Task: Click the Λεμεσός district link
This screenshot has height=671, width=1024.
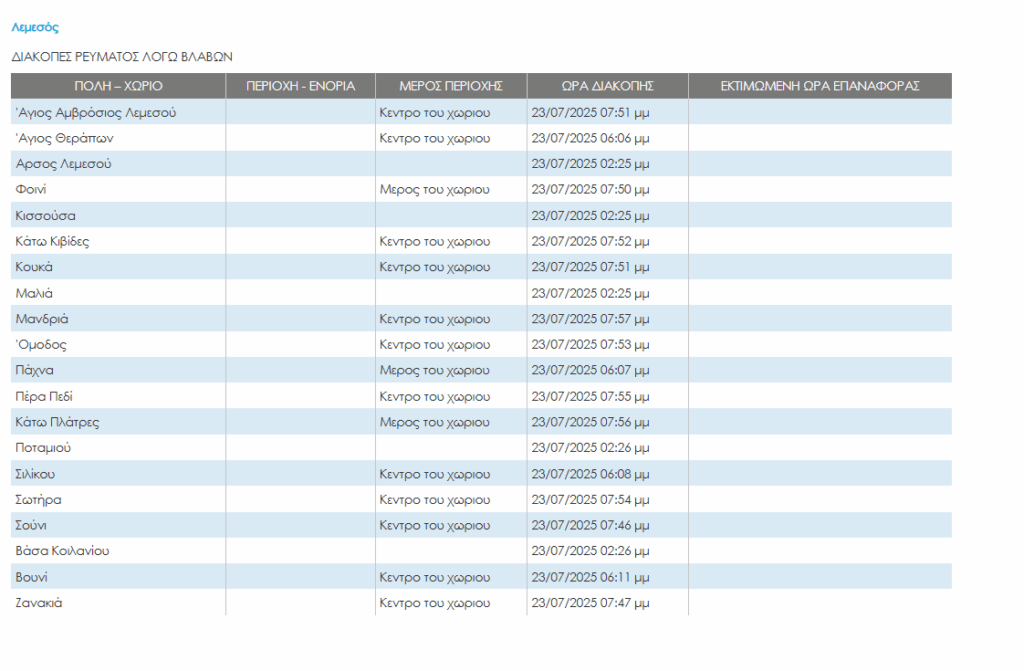Action: click(x=35, y=28)
